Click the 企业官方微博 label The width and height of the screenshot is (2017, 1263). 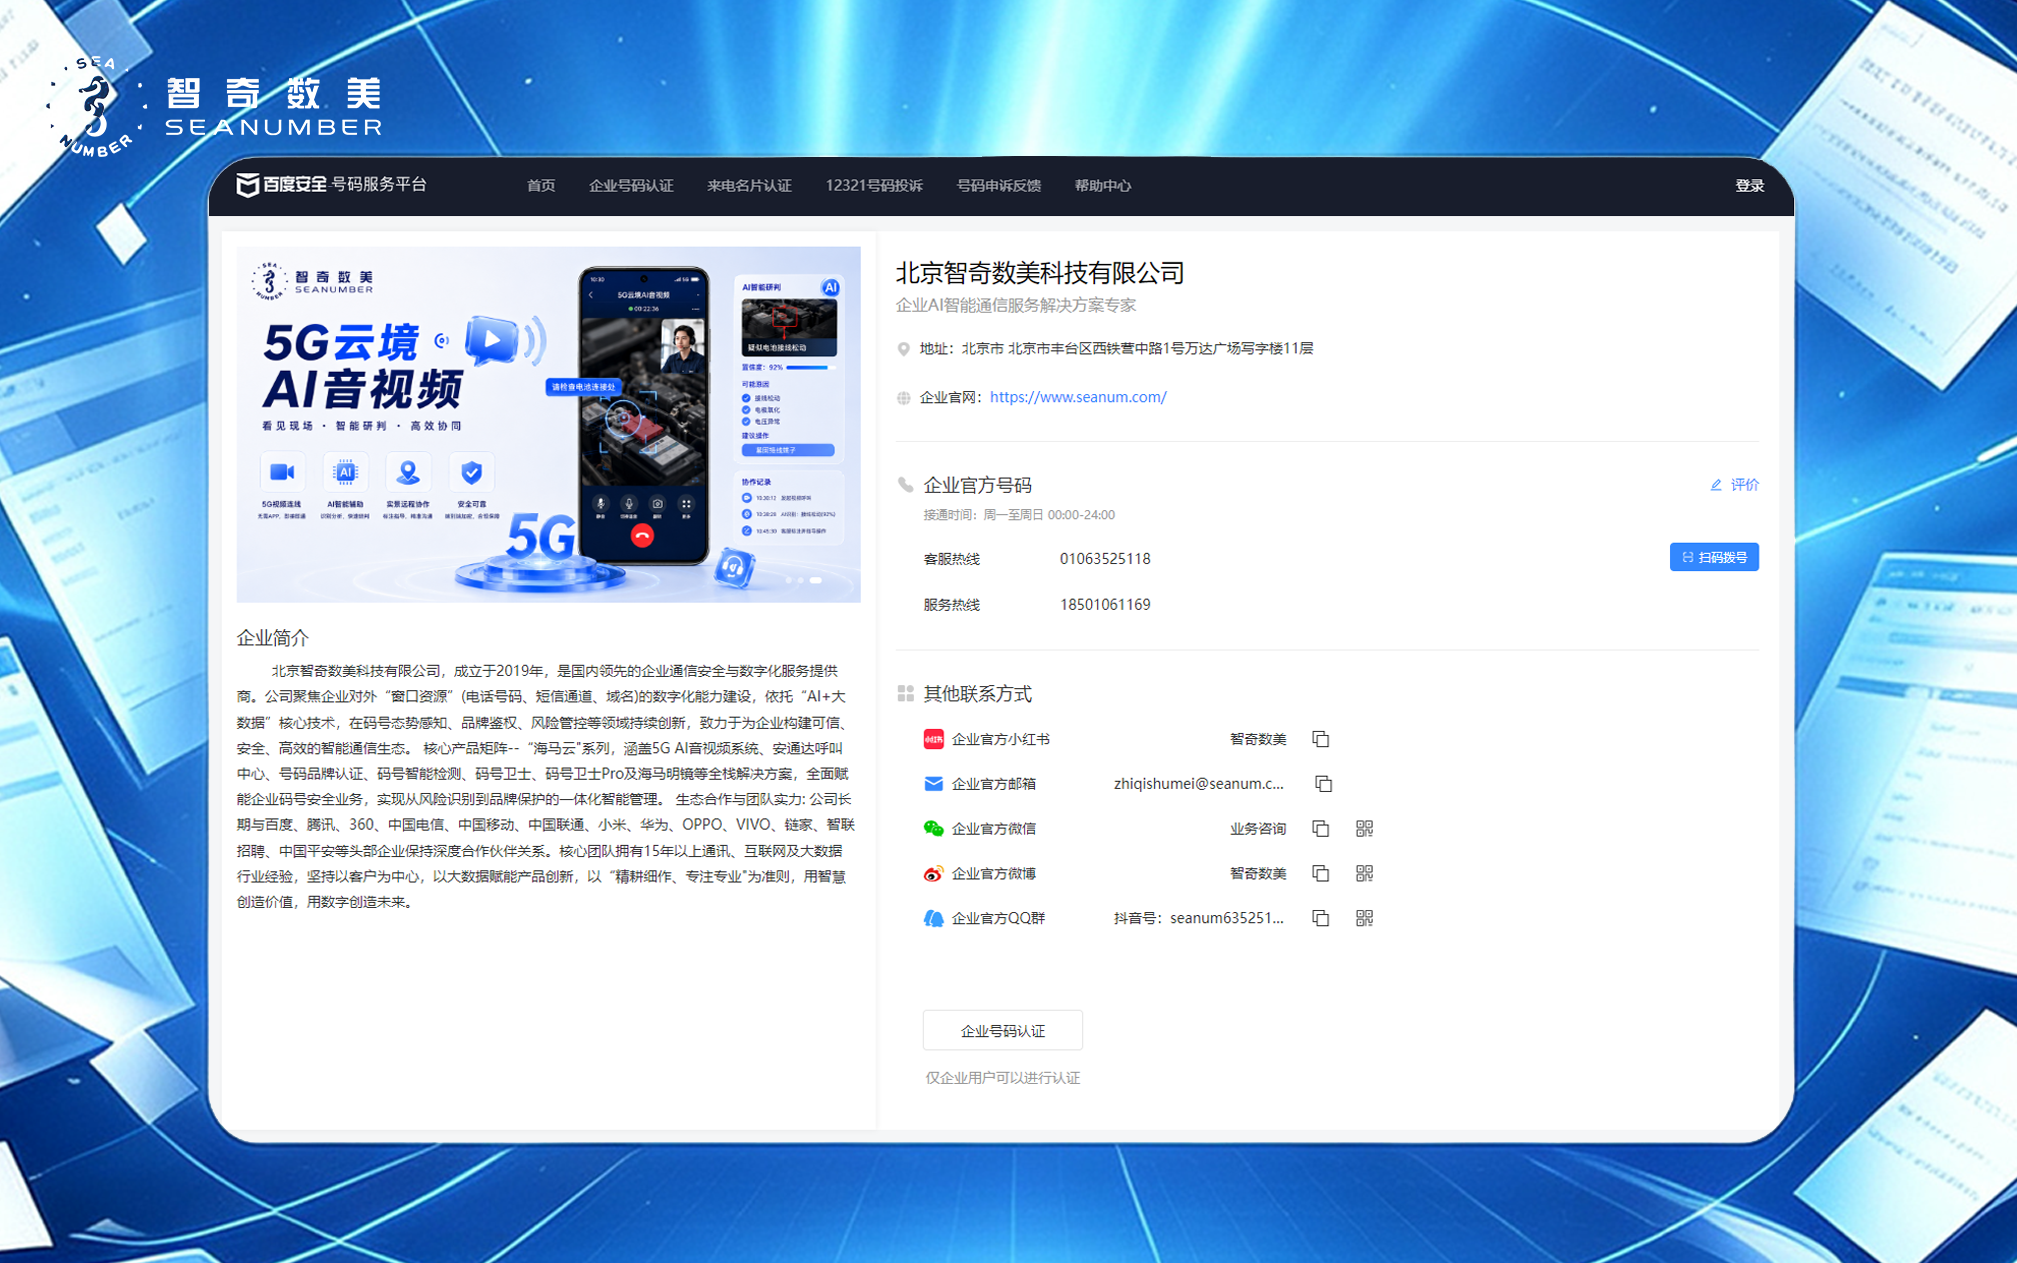993,874
